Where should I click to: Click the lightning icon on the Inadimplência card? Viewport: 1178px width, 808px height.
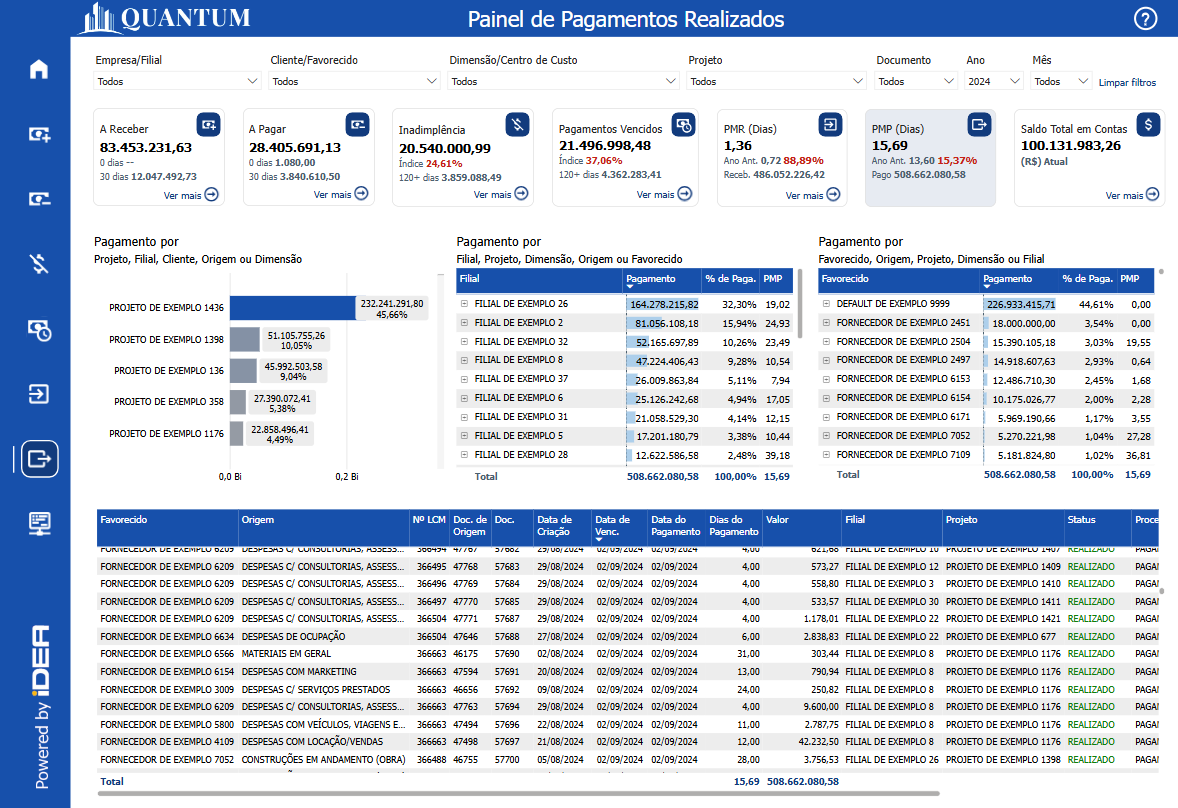[x=516, y=126]
